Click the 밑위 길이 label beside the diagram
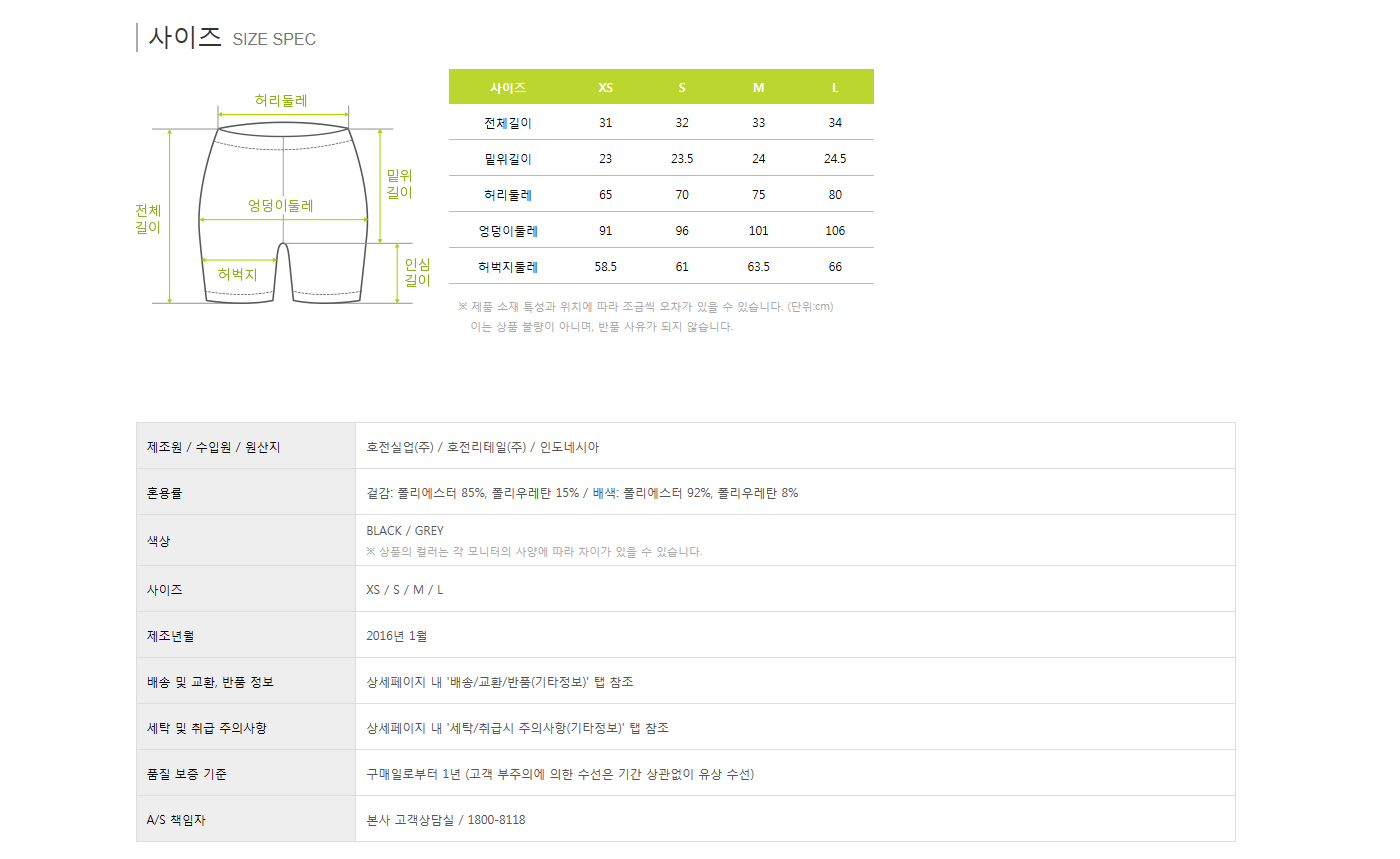 click(399, 184)
